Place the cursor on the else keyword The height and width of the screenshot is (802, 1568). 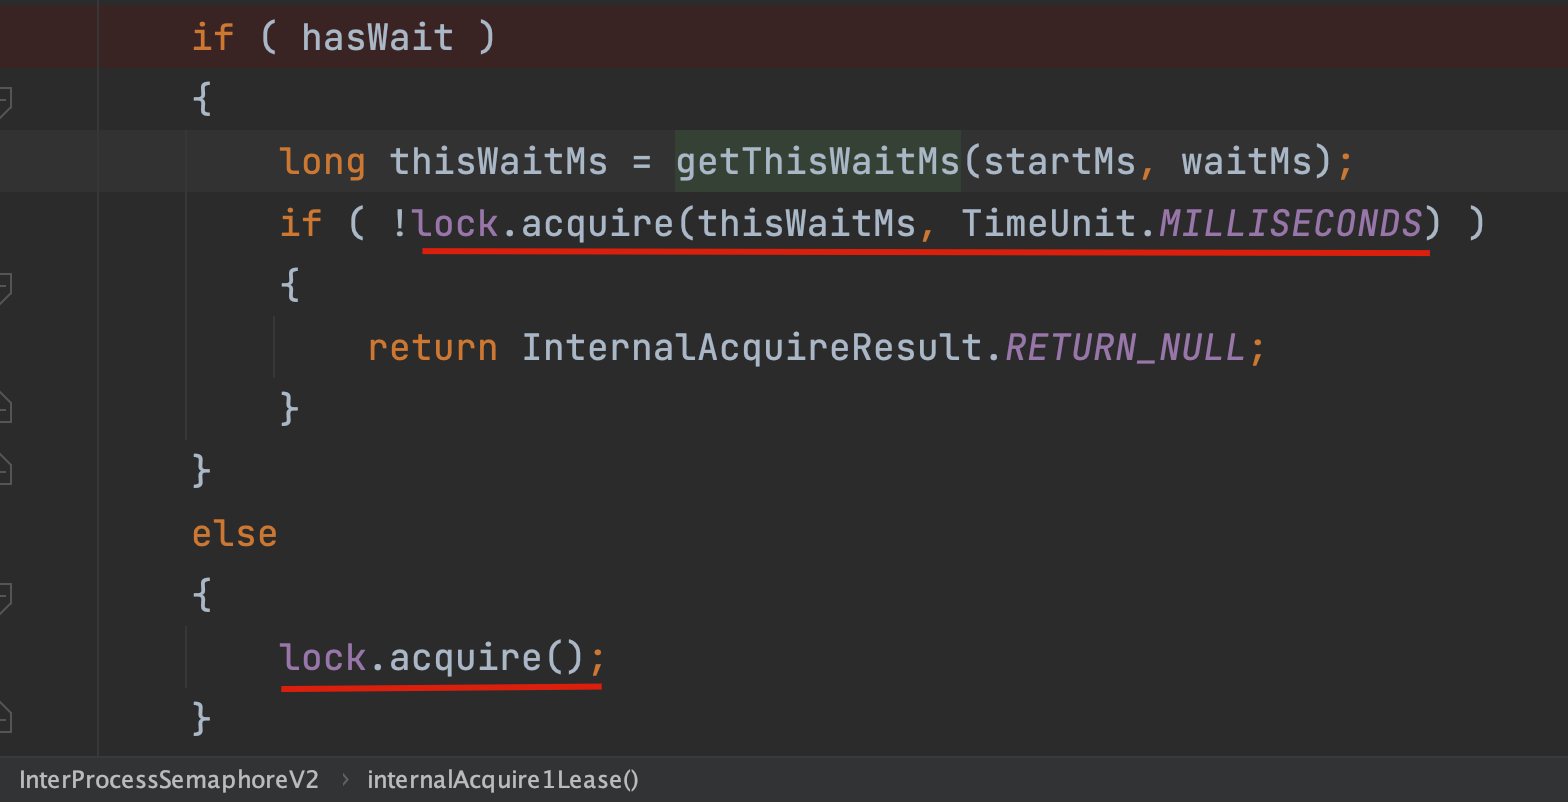click(x=234, y=533)
